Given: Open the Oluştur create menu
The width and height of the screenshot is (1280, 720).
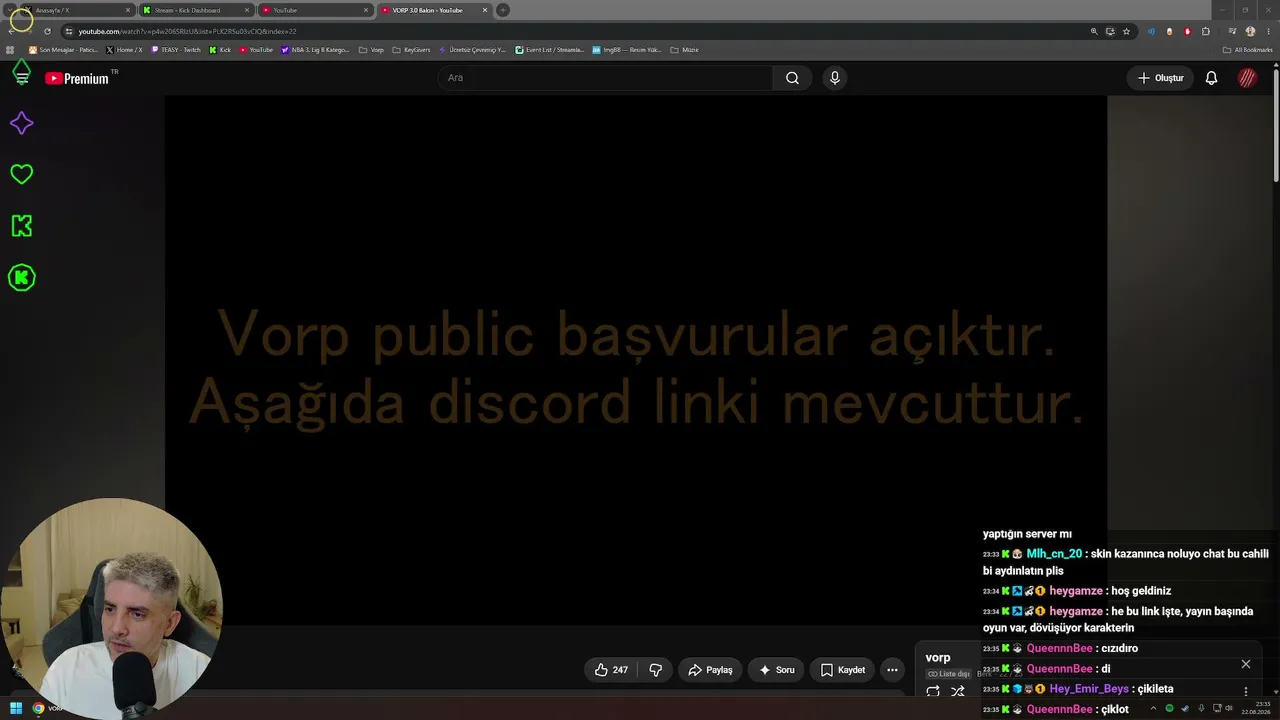Looking at the screenshot, I should (x=1161, y=78).
